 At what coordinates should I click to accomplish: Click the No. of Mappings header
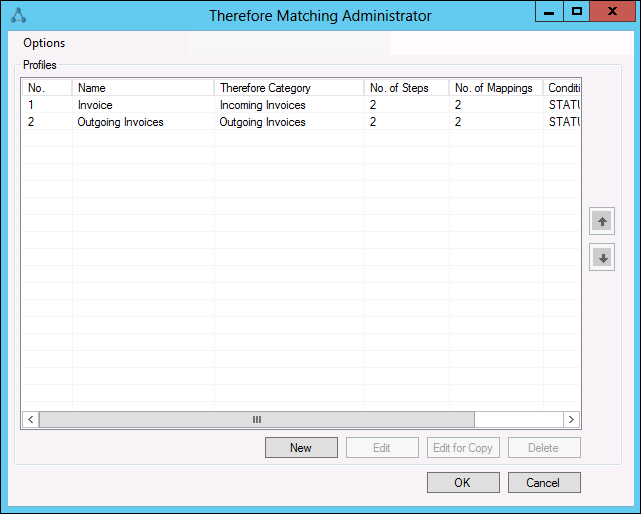(x=495, y=88)
